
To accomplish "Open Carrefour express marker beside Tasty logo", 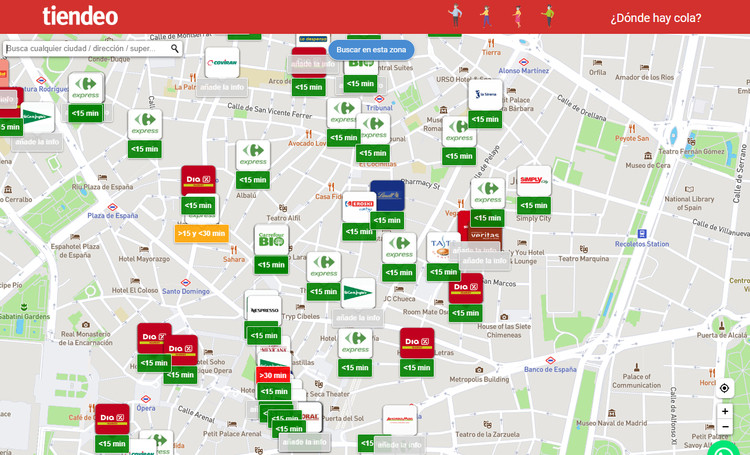I will coord(399,248).
